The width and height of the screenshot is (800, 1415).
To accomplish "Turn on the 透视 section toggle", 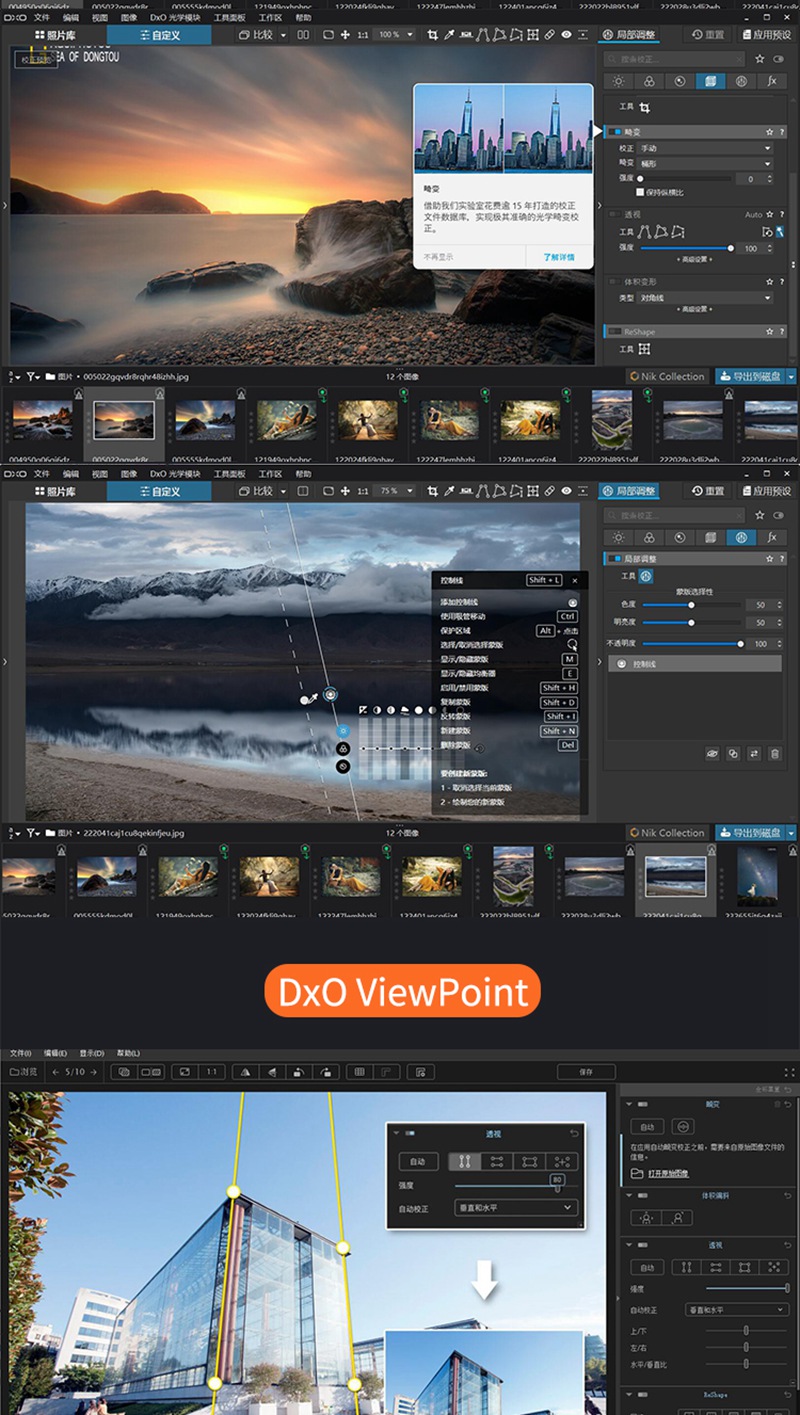I will [x=614, y=215].
